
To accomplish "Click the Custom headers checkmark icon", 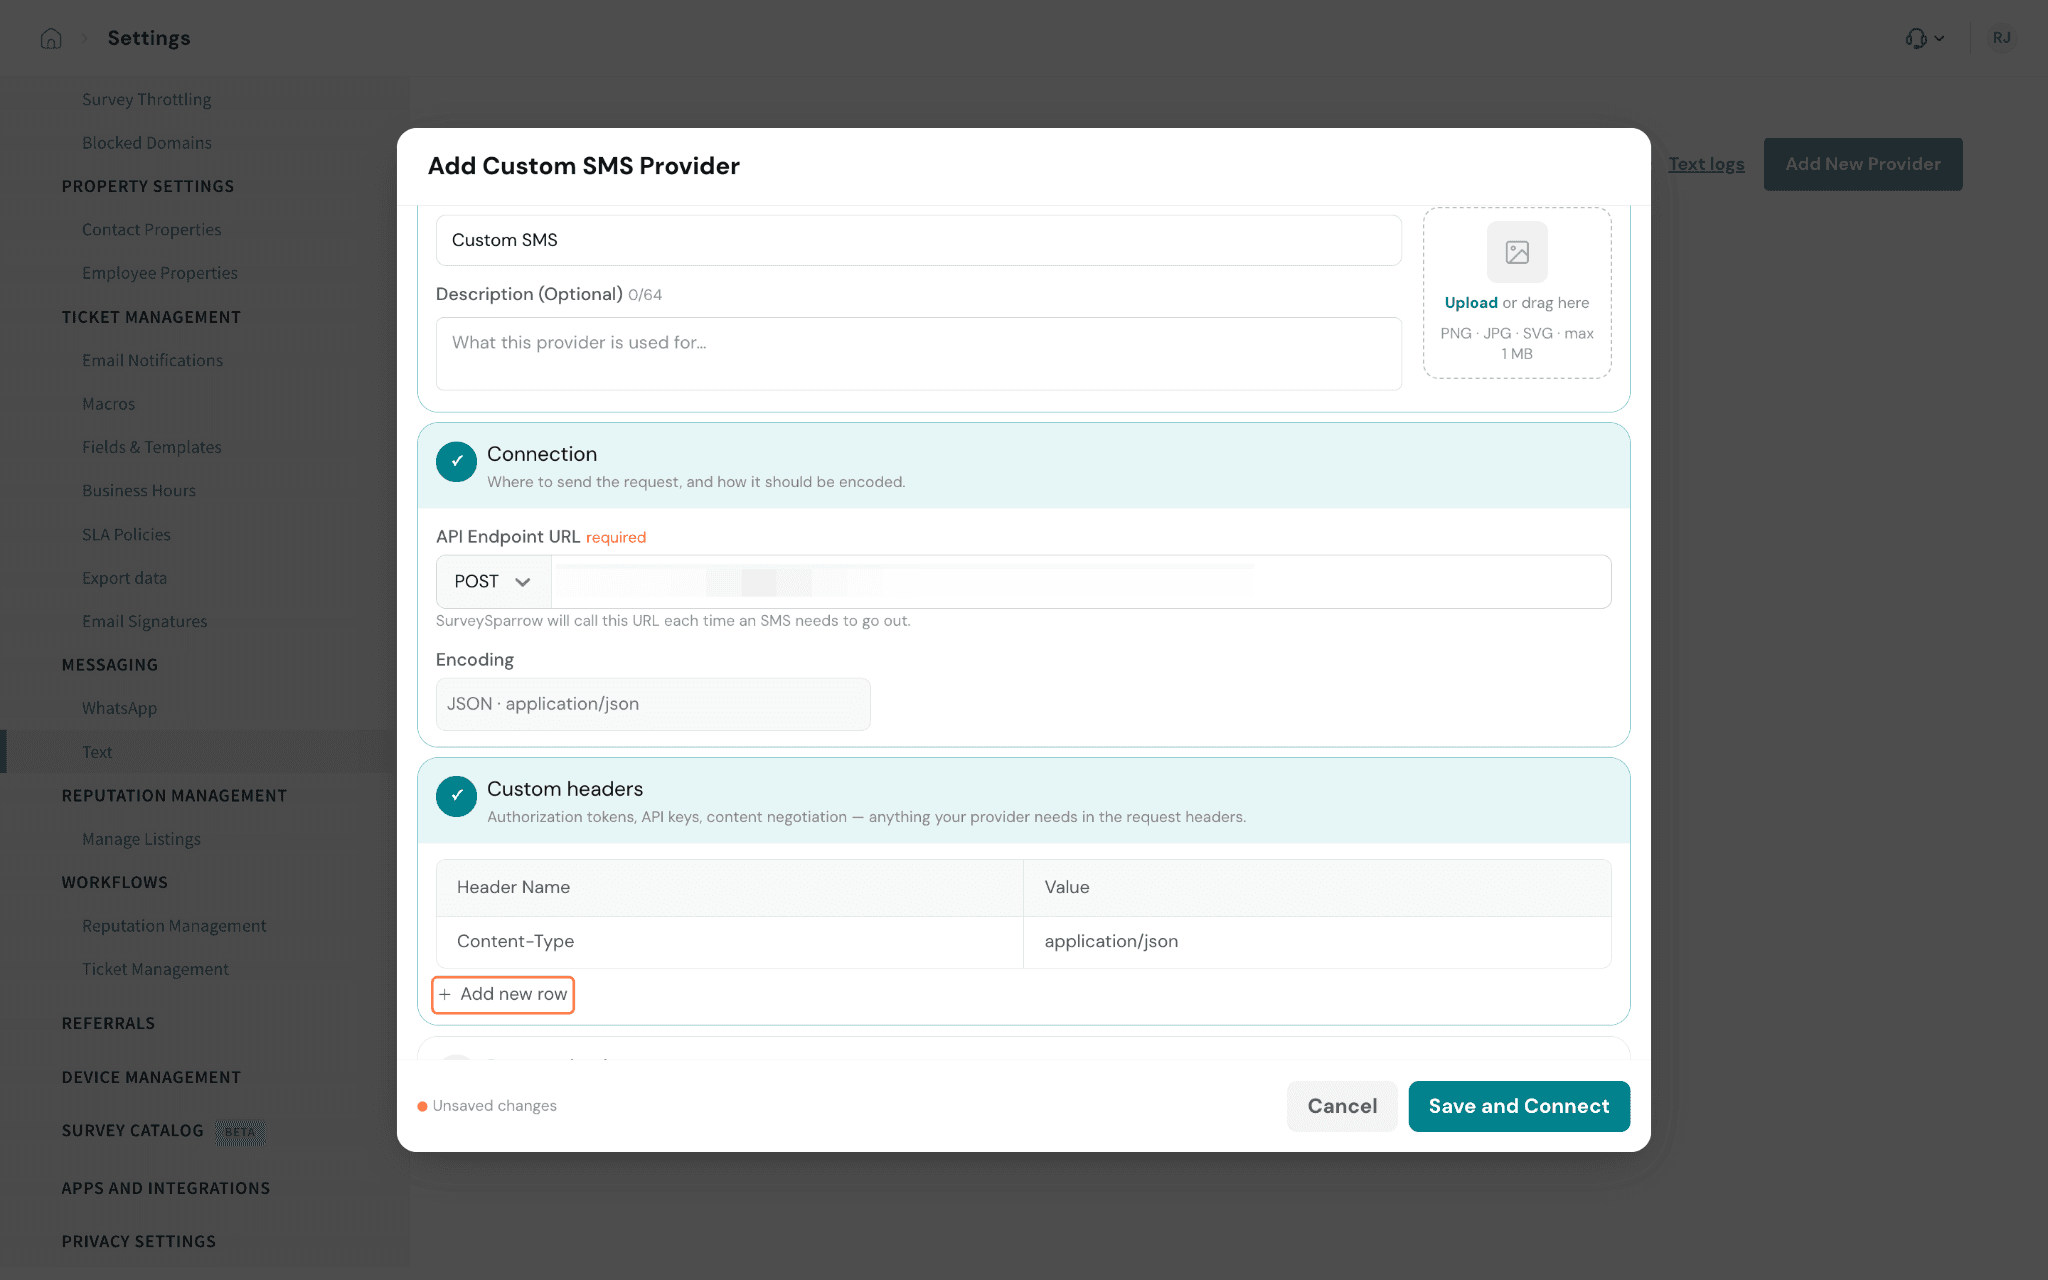I will point(456,796).
